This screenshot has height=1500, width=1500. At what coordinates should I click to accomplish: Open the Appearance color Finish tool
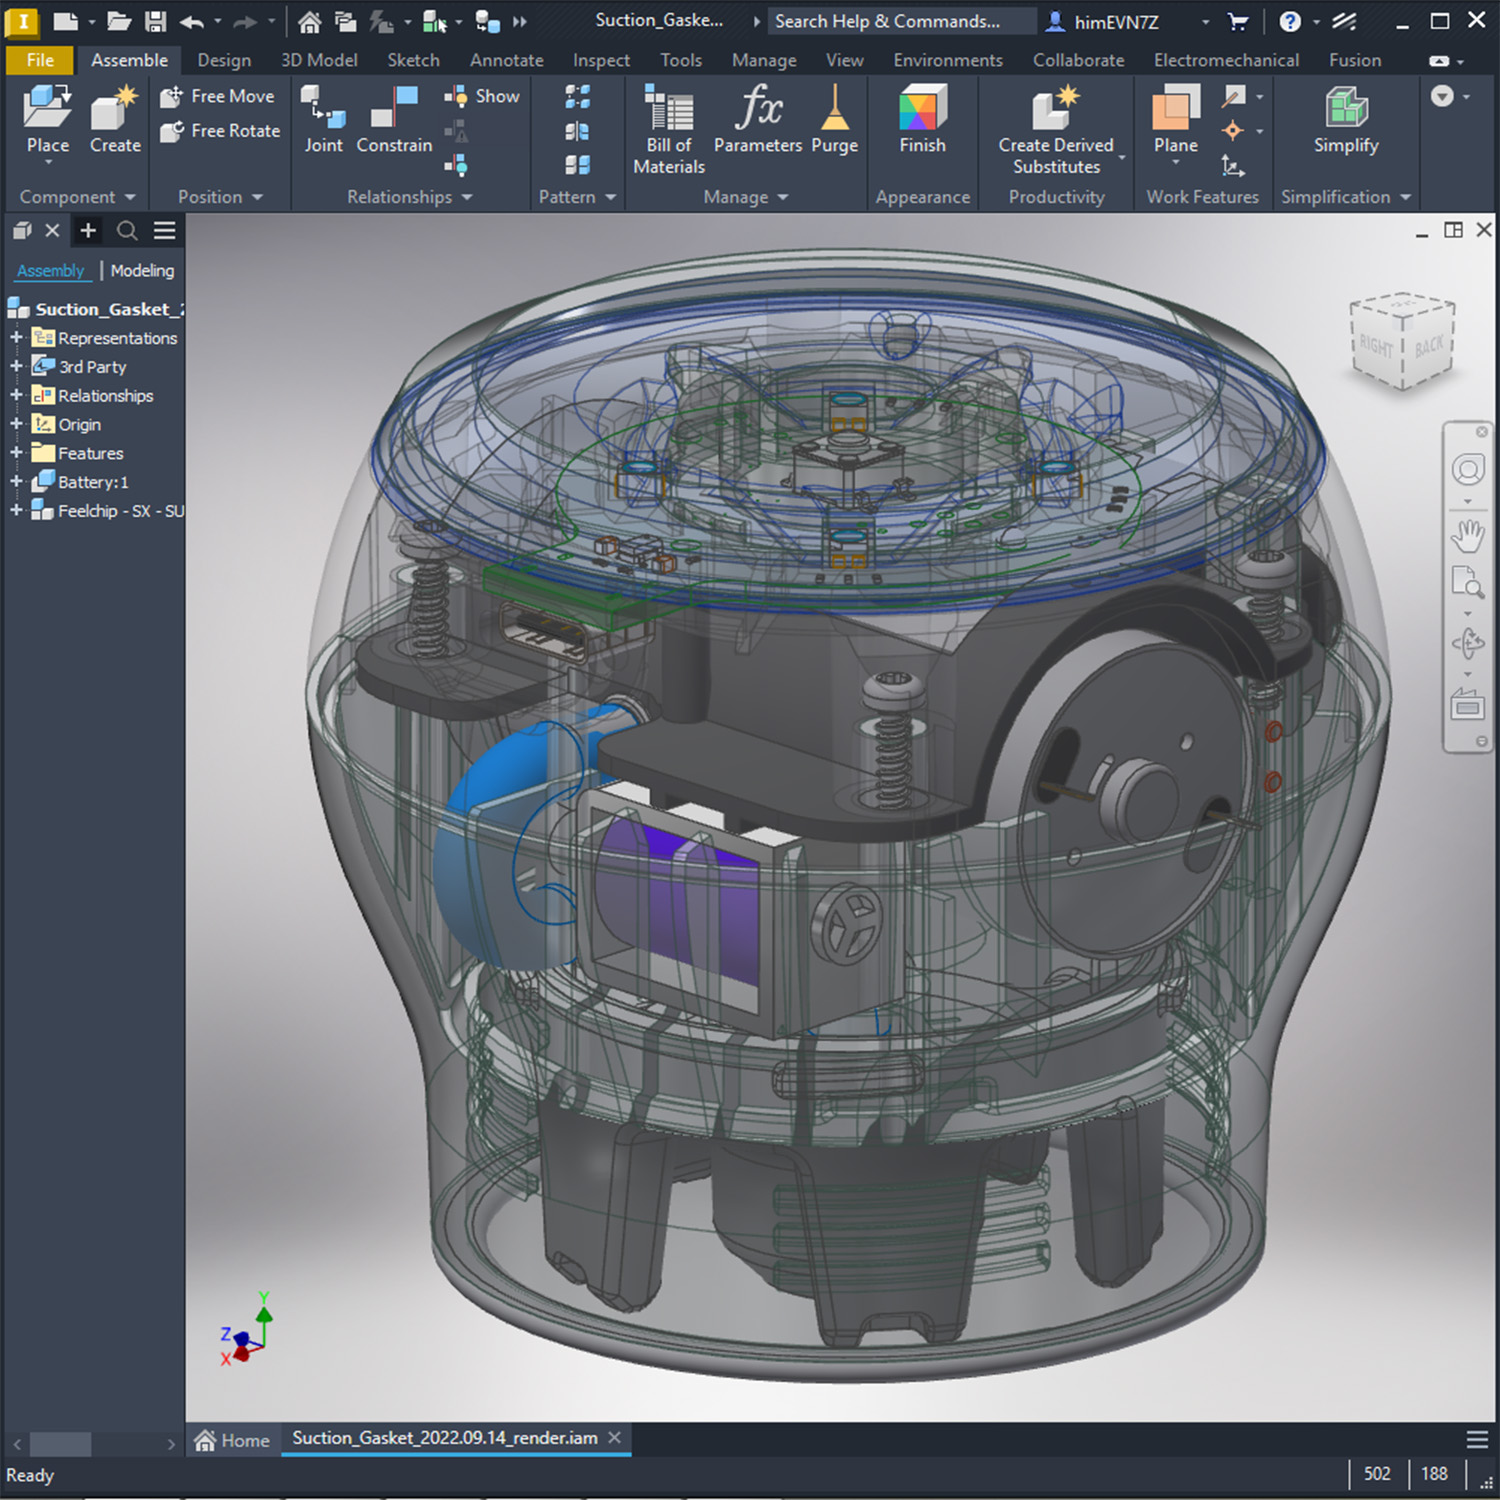click(922, 120)
